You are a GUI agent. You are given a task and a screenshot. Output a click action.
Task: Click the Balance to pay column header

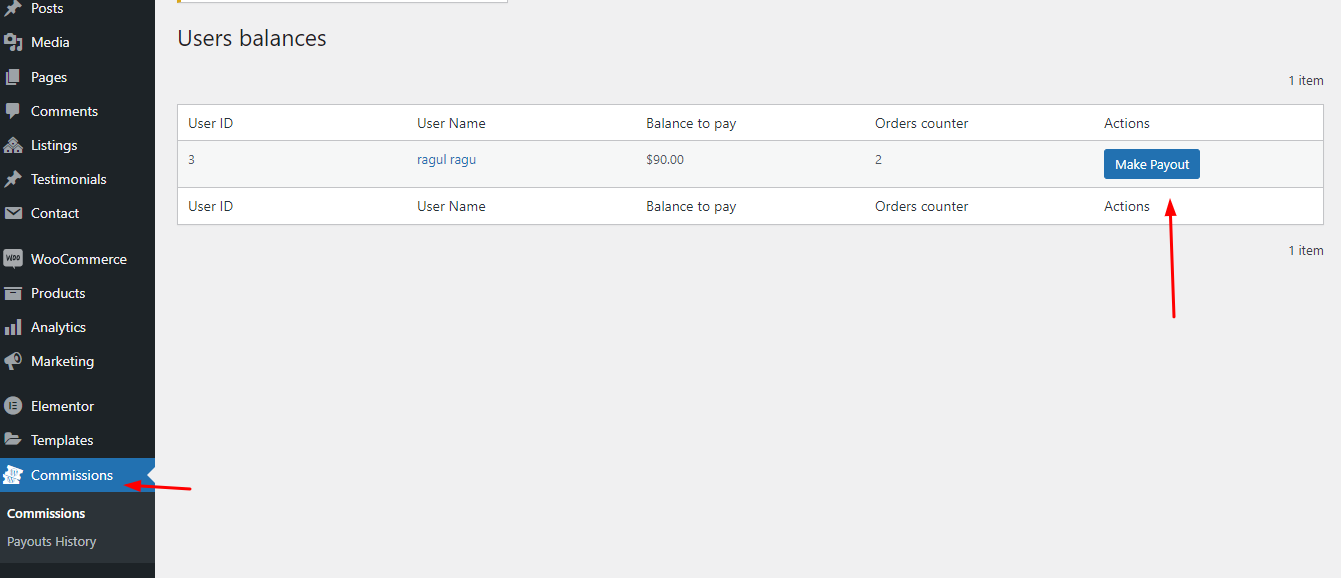tap(691, 123)
